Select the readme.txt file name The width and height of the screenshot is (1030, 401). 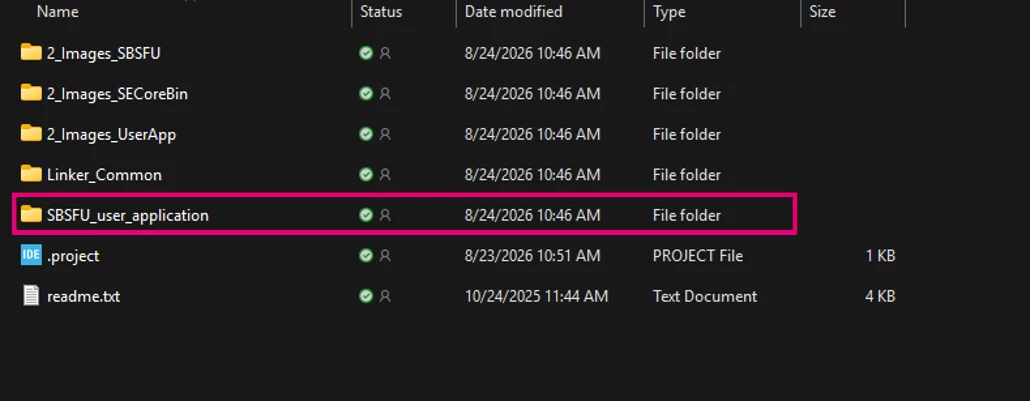(83, 296)
